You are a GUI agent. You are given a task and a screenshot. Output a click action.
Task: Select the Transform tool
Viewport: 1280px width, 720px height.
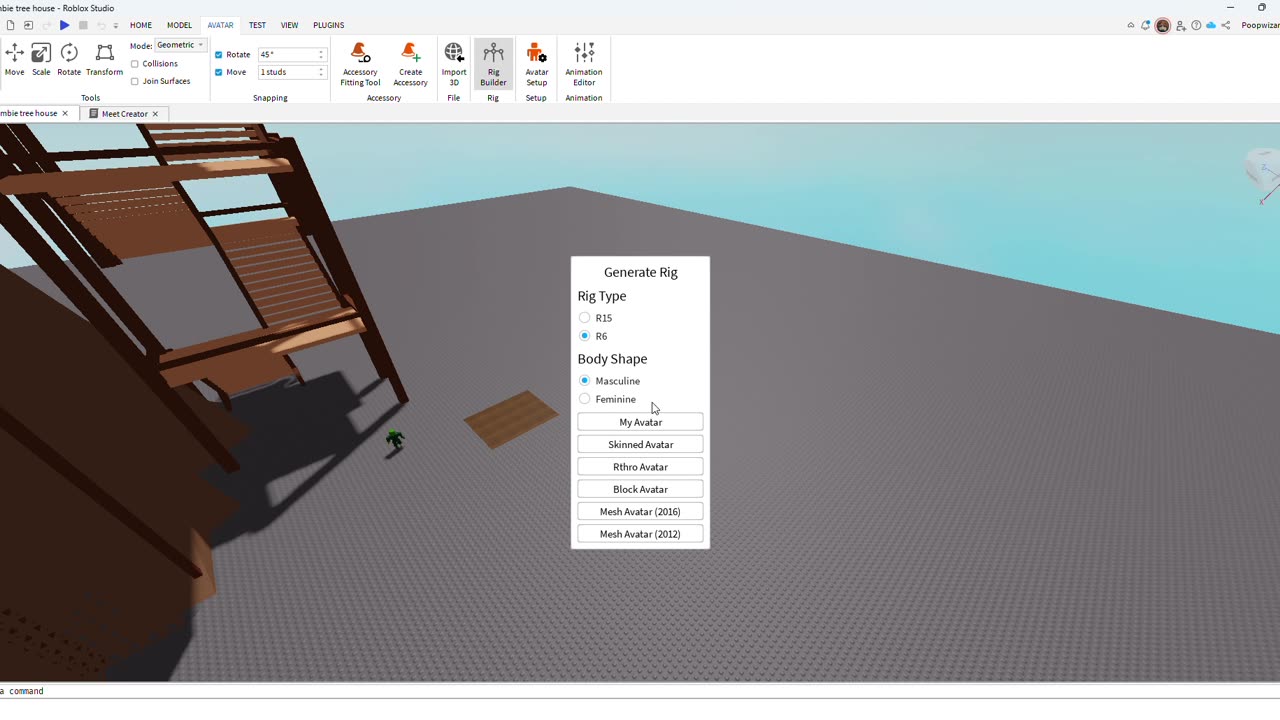104,60
